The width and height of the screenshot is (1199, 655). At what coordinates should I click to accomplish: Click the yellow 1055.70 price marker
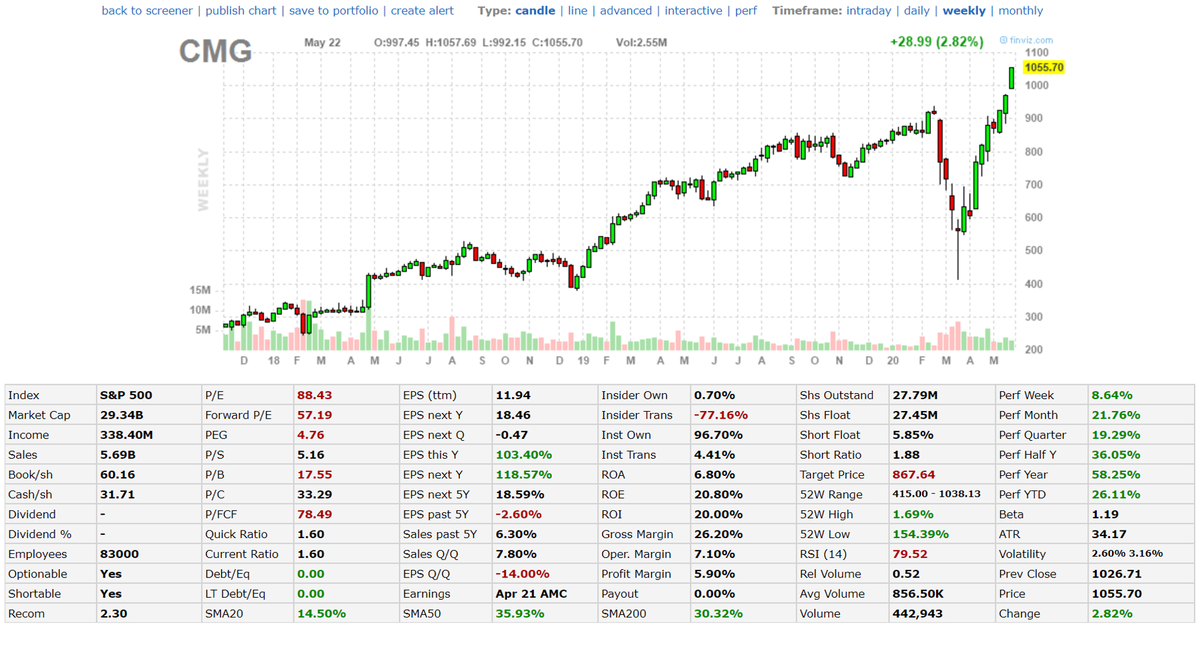point(1044,67)
